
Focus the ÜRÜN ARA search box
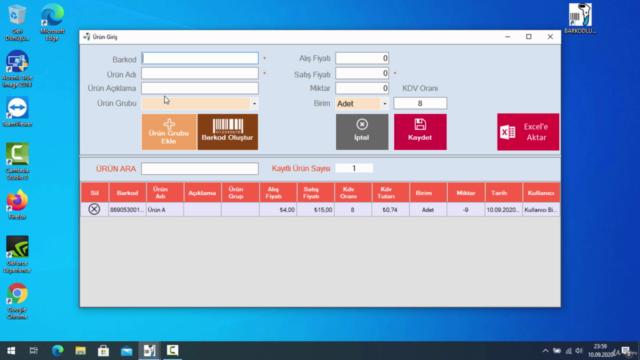(x=200, y=169)
